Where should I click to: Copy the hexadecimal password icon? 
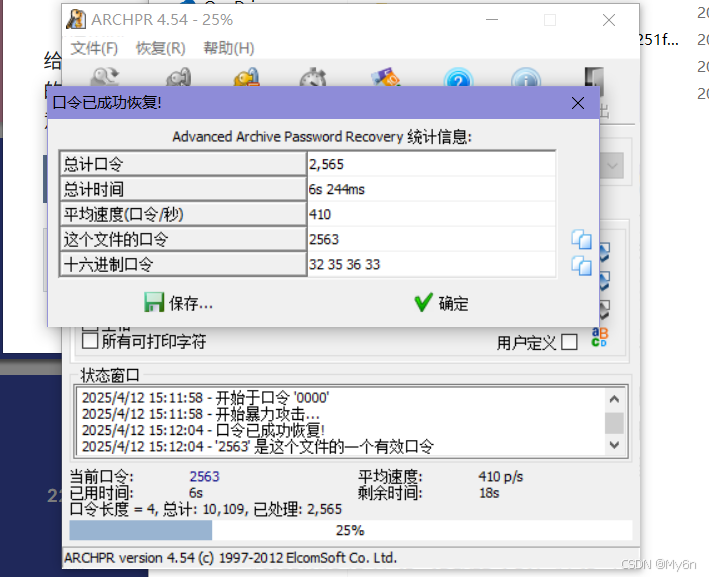(x=581, y=265)
